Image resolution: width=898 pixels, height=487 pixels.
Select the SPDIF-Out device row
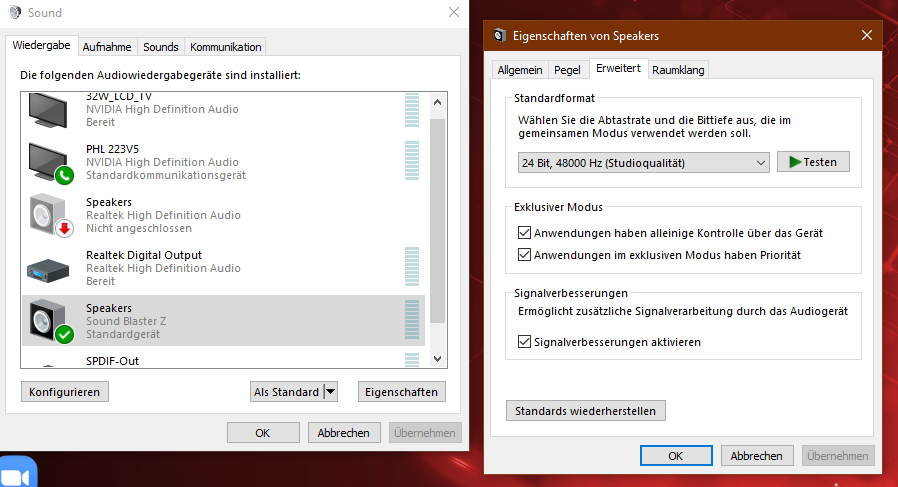[x=223, y=359]
